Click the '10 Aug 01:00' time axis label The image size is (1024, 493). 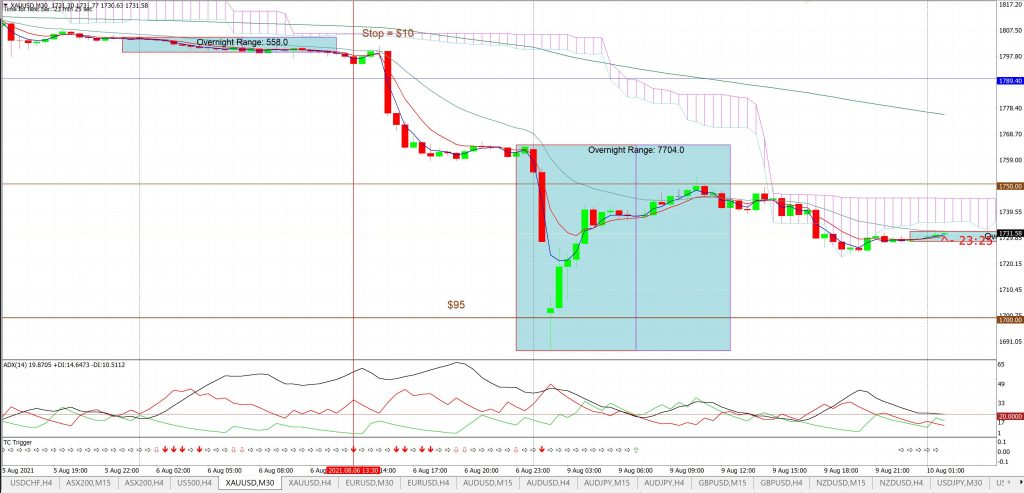[x=946, y=470]
